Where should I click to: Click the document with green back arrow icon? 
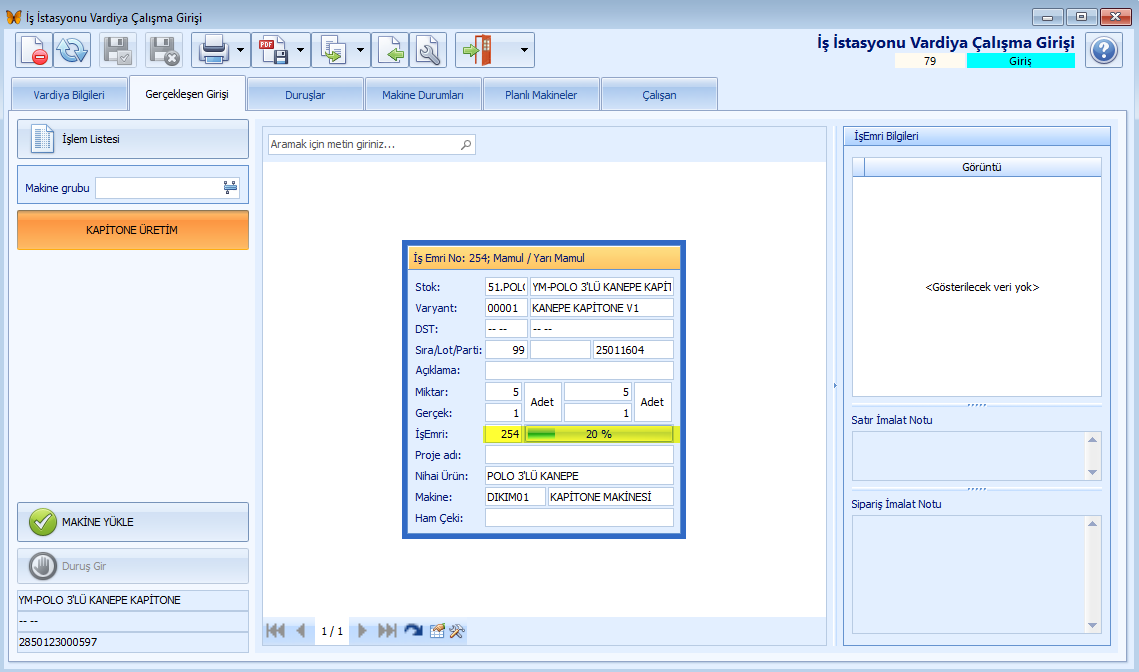391,51
